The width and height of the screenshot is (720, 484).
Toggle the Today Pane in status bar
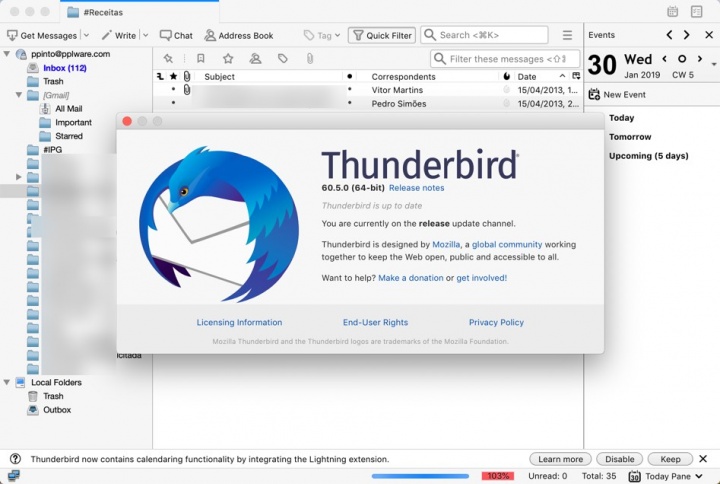(x=660, y=476)
